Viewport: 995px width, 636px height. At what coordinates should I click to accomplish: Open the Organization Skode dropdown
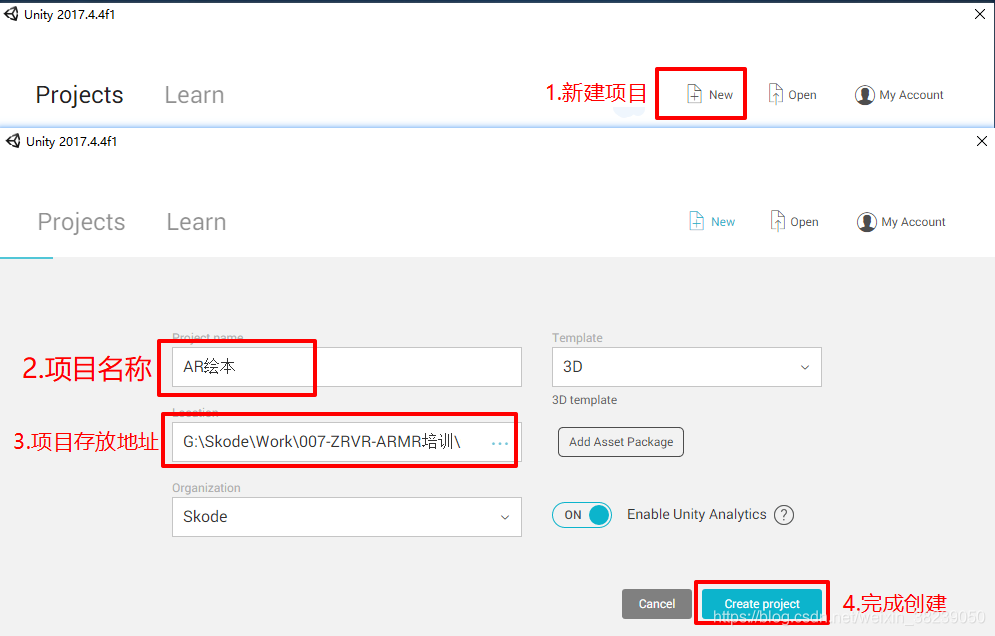coord(346,517)
